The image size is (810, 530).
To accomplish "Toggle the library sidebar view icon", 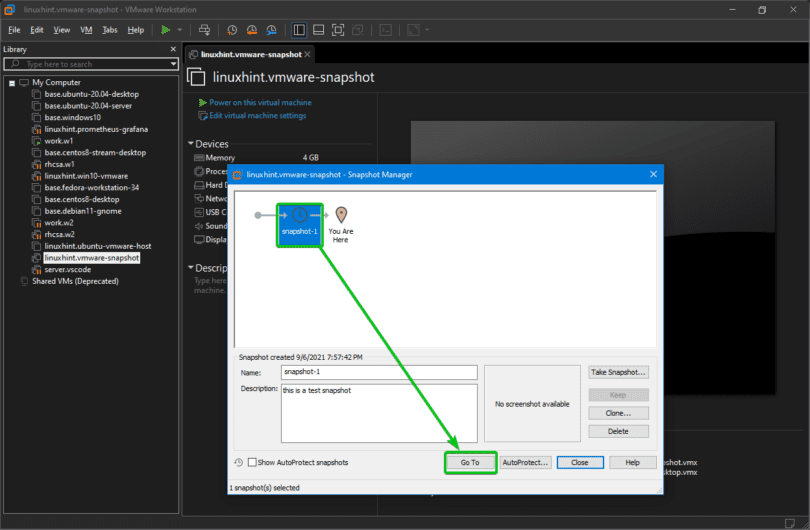I will 299,30.
